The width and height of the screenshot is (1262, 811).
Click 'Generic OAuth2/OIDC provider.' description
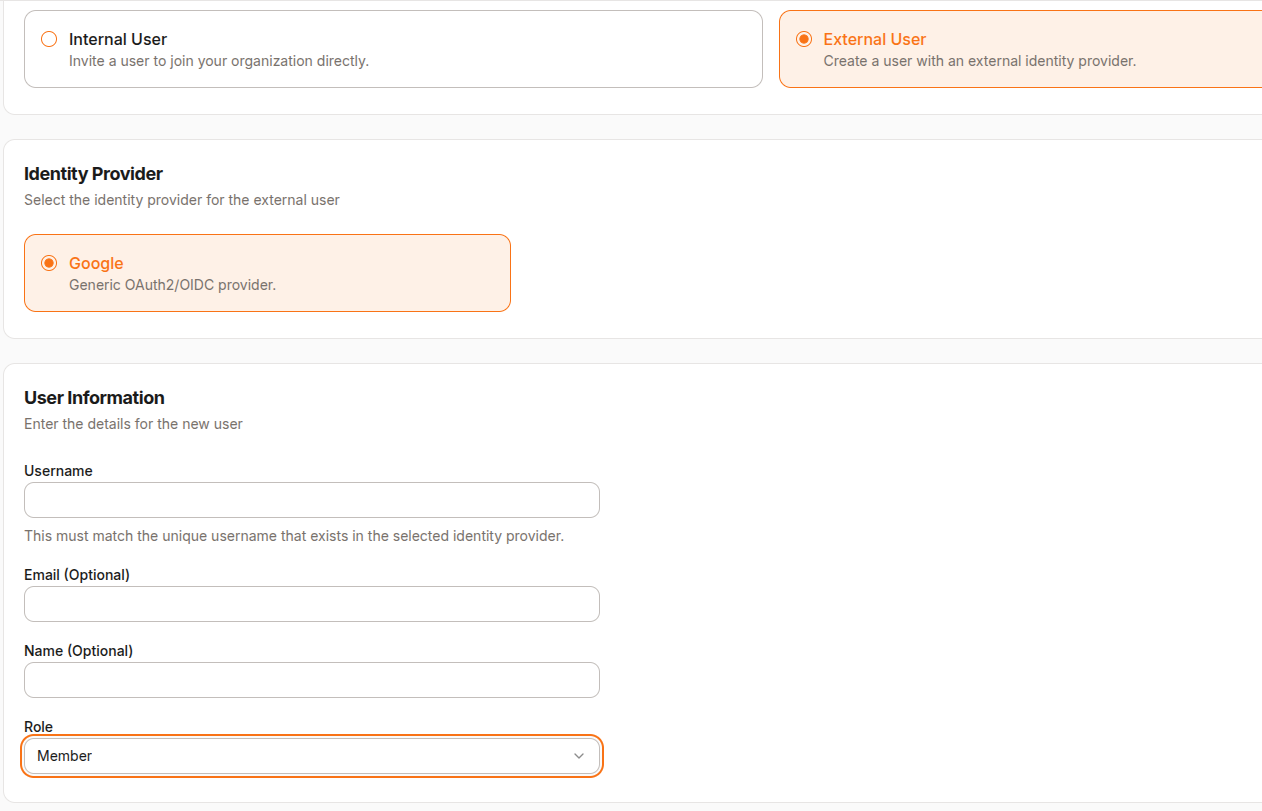(x=172, y=285)
